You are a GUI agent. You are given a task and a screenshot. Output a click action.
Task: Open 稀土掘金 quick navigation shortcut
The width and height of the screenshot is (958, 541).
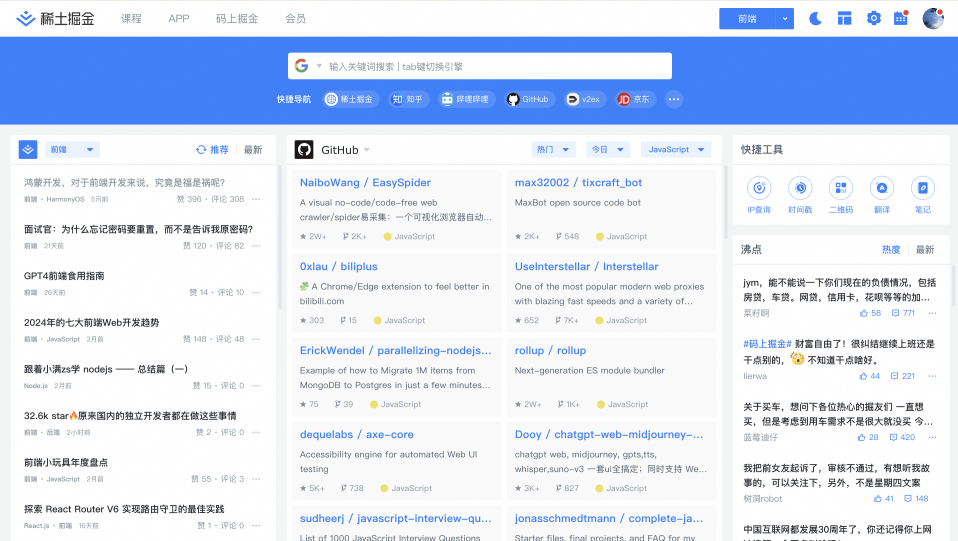click(351, 99)
